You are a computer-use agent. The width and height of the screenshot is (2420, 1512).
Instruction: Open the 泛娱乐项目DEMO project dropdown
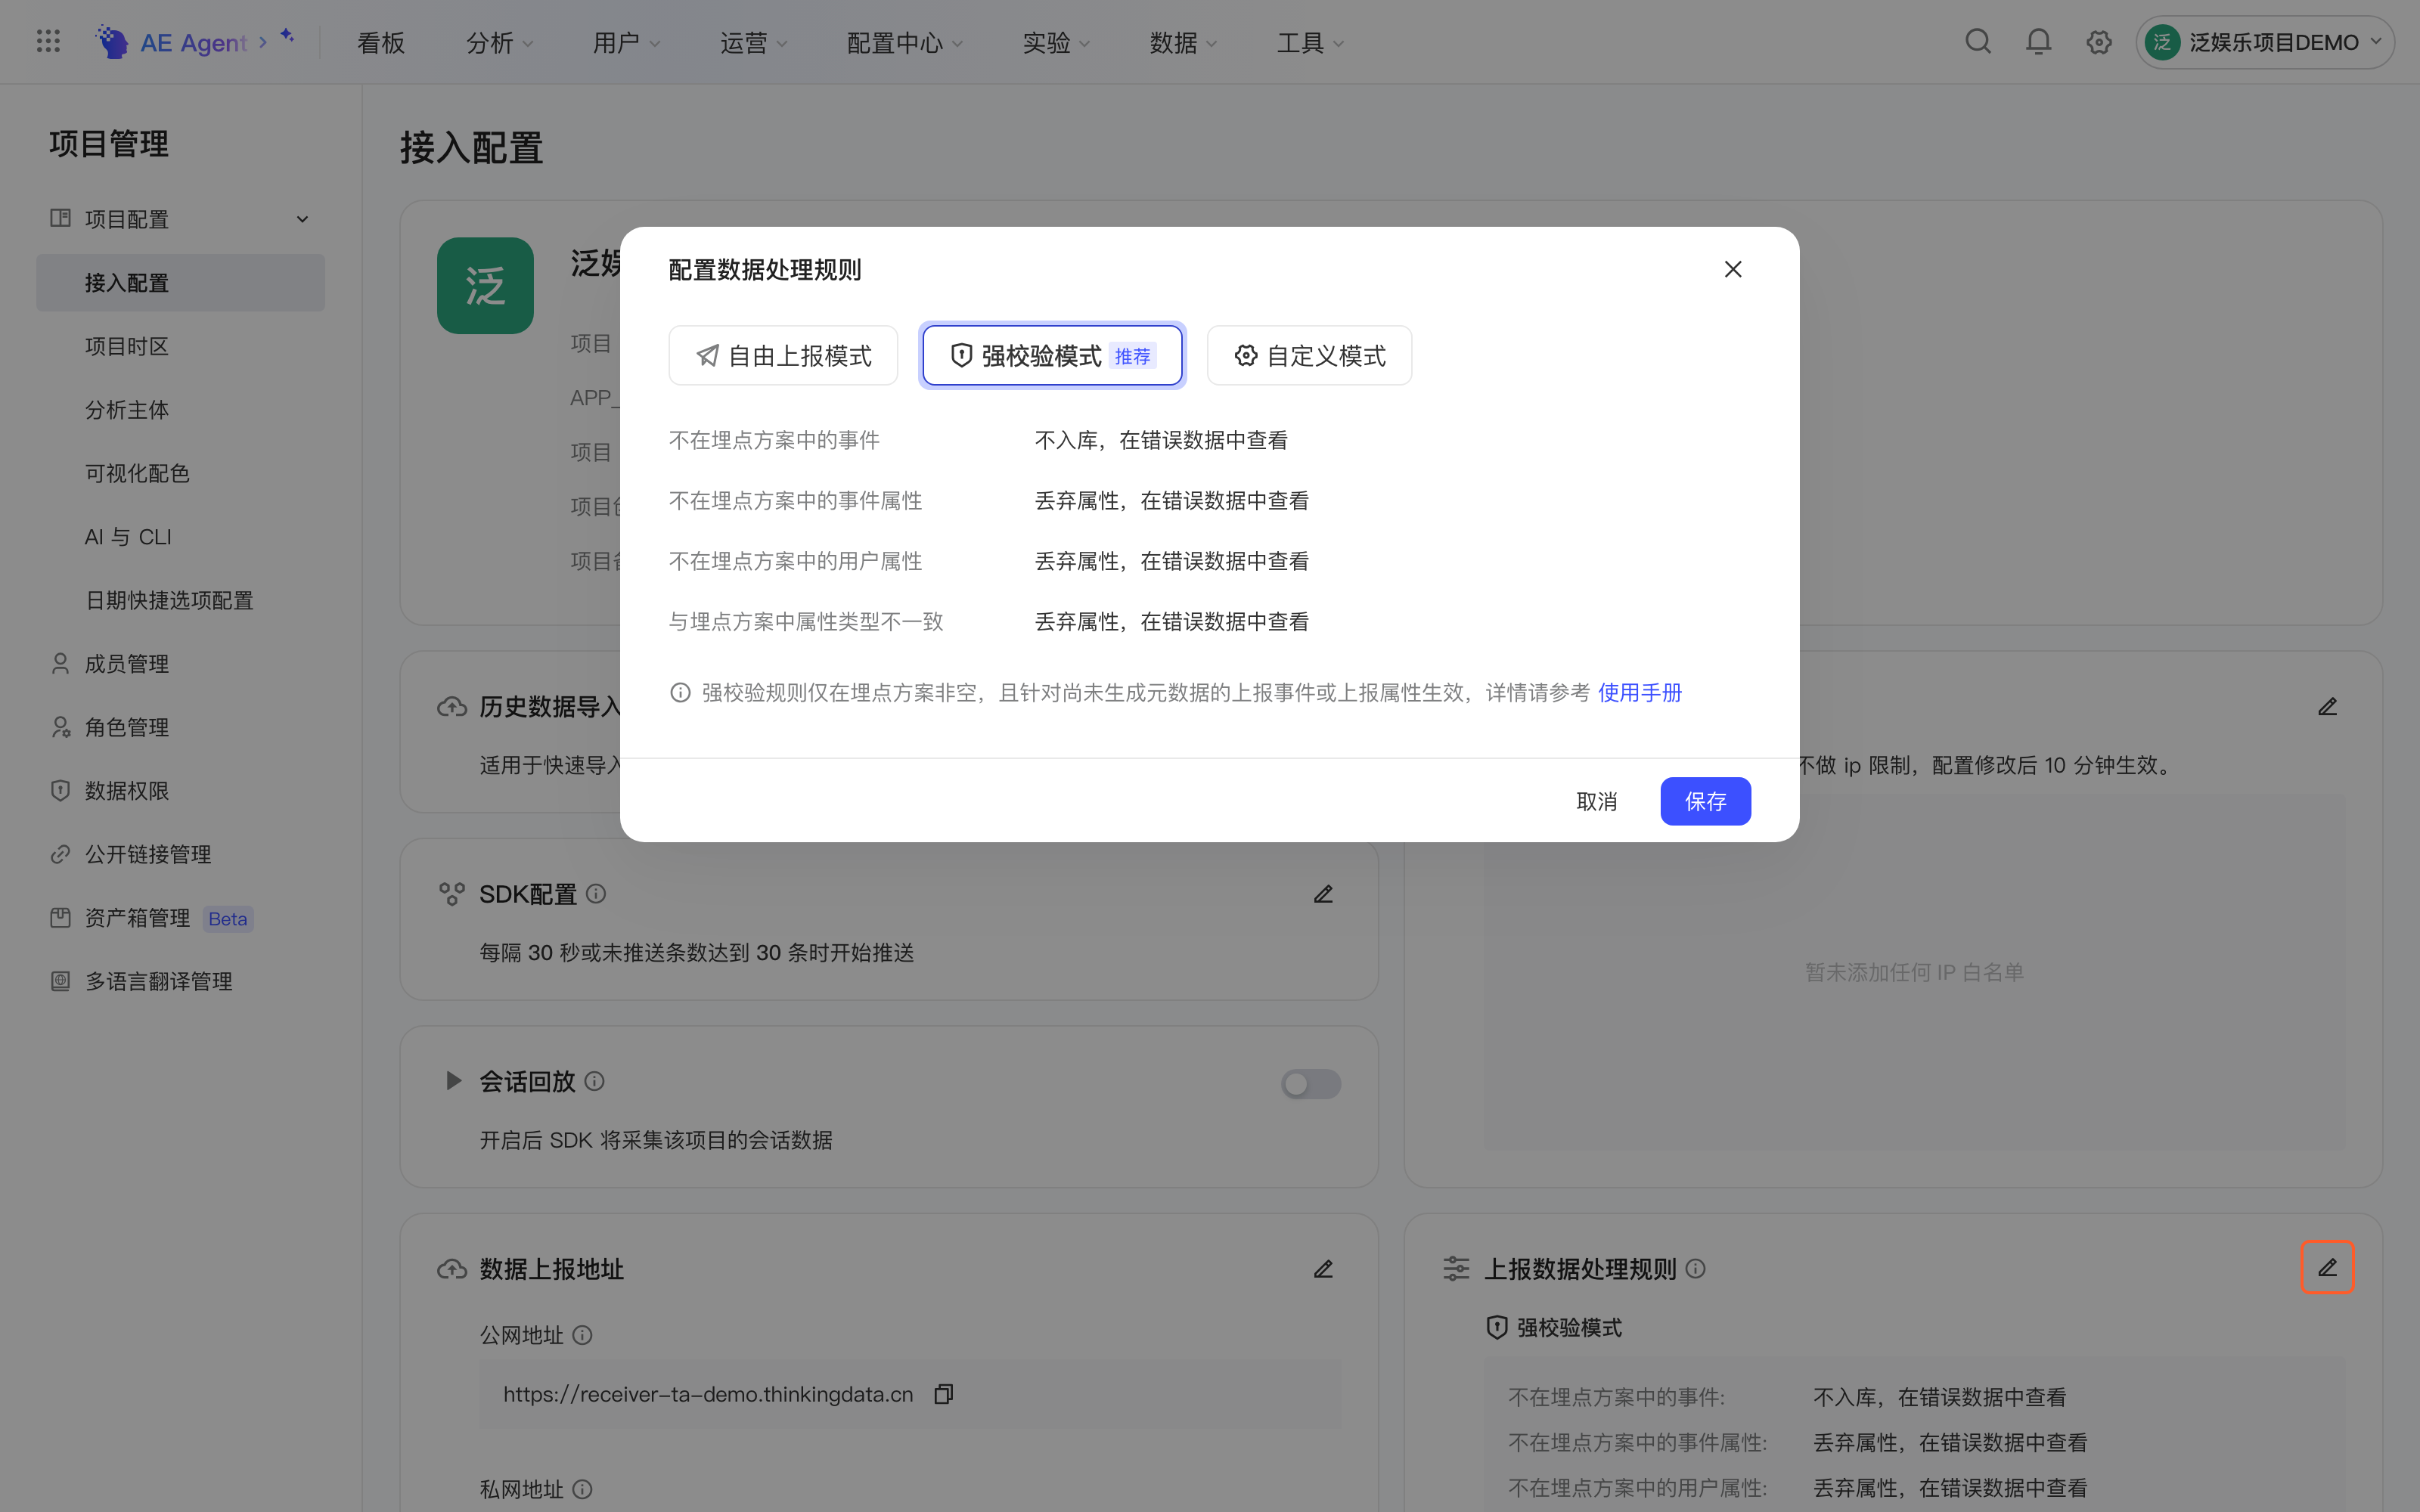point(2264,42)
